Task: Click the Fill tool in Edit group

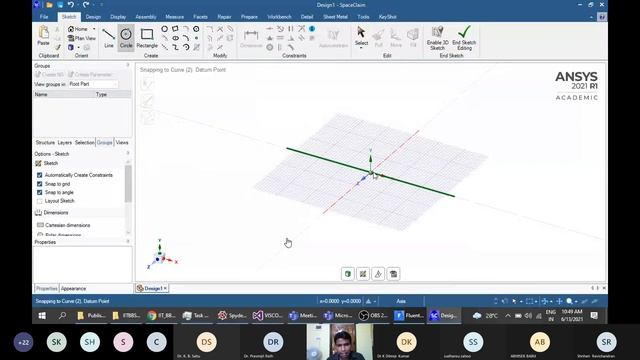Action: tap(413, 38)
